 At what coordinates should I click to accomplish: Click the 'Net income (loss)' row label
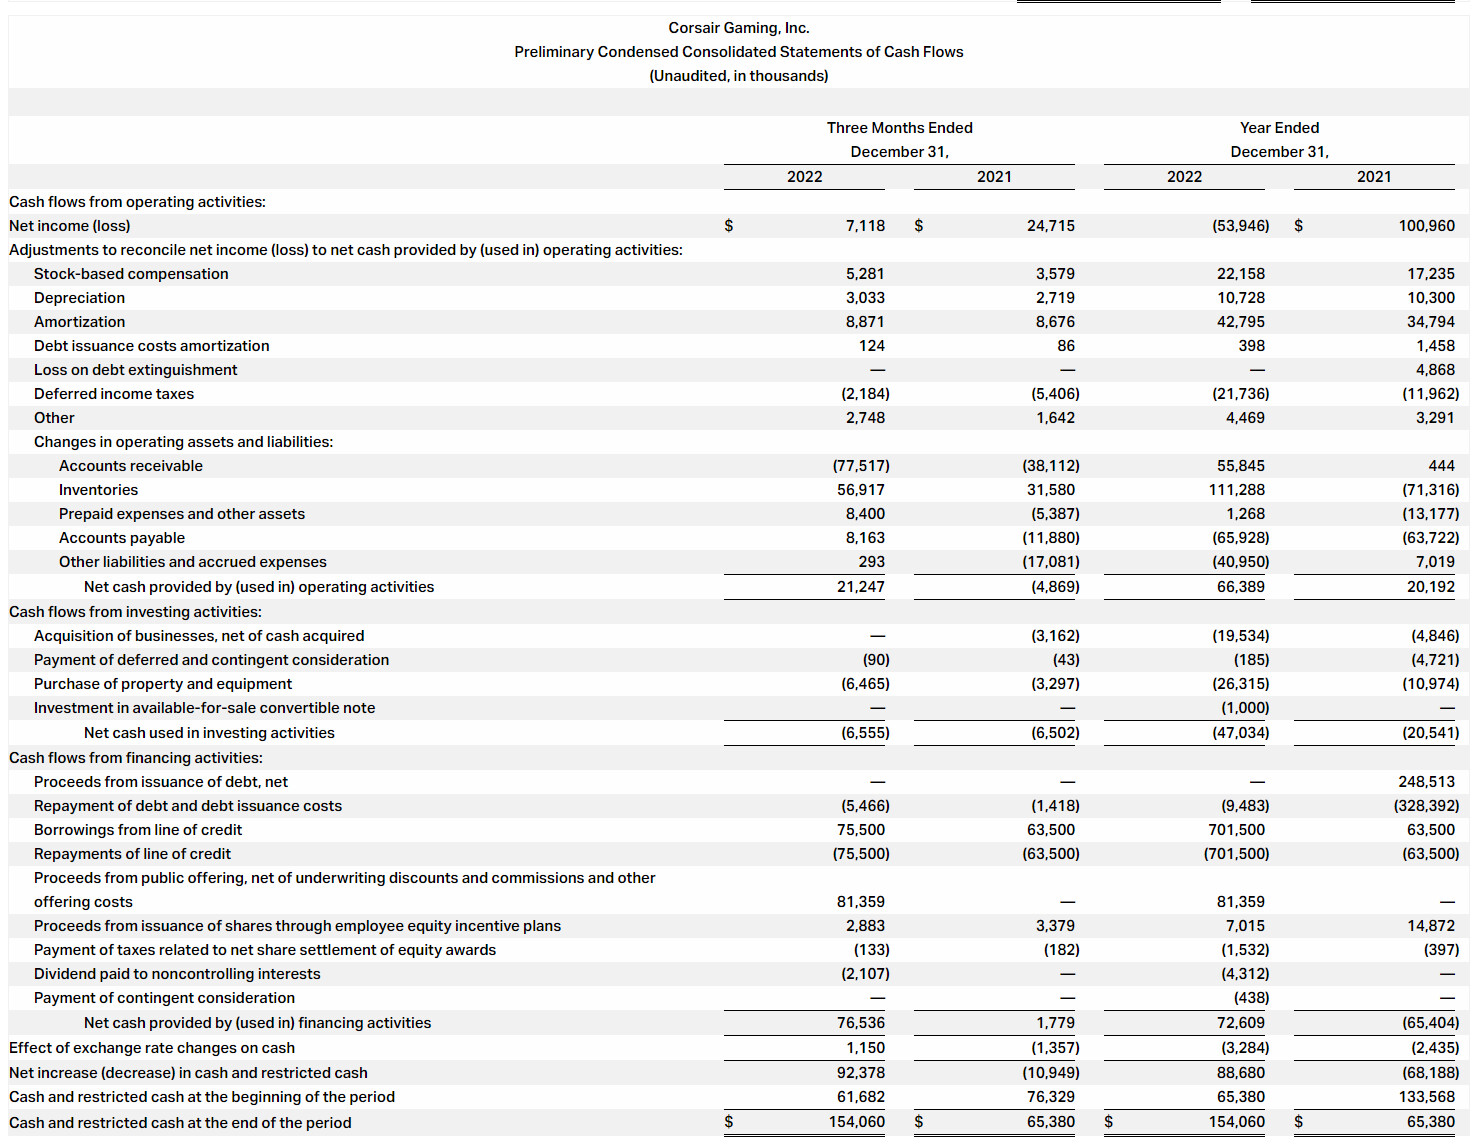tap(70, 226)
